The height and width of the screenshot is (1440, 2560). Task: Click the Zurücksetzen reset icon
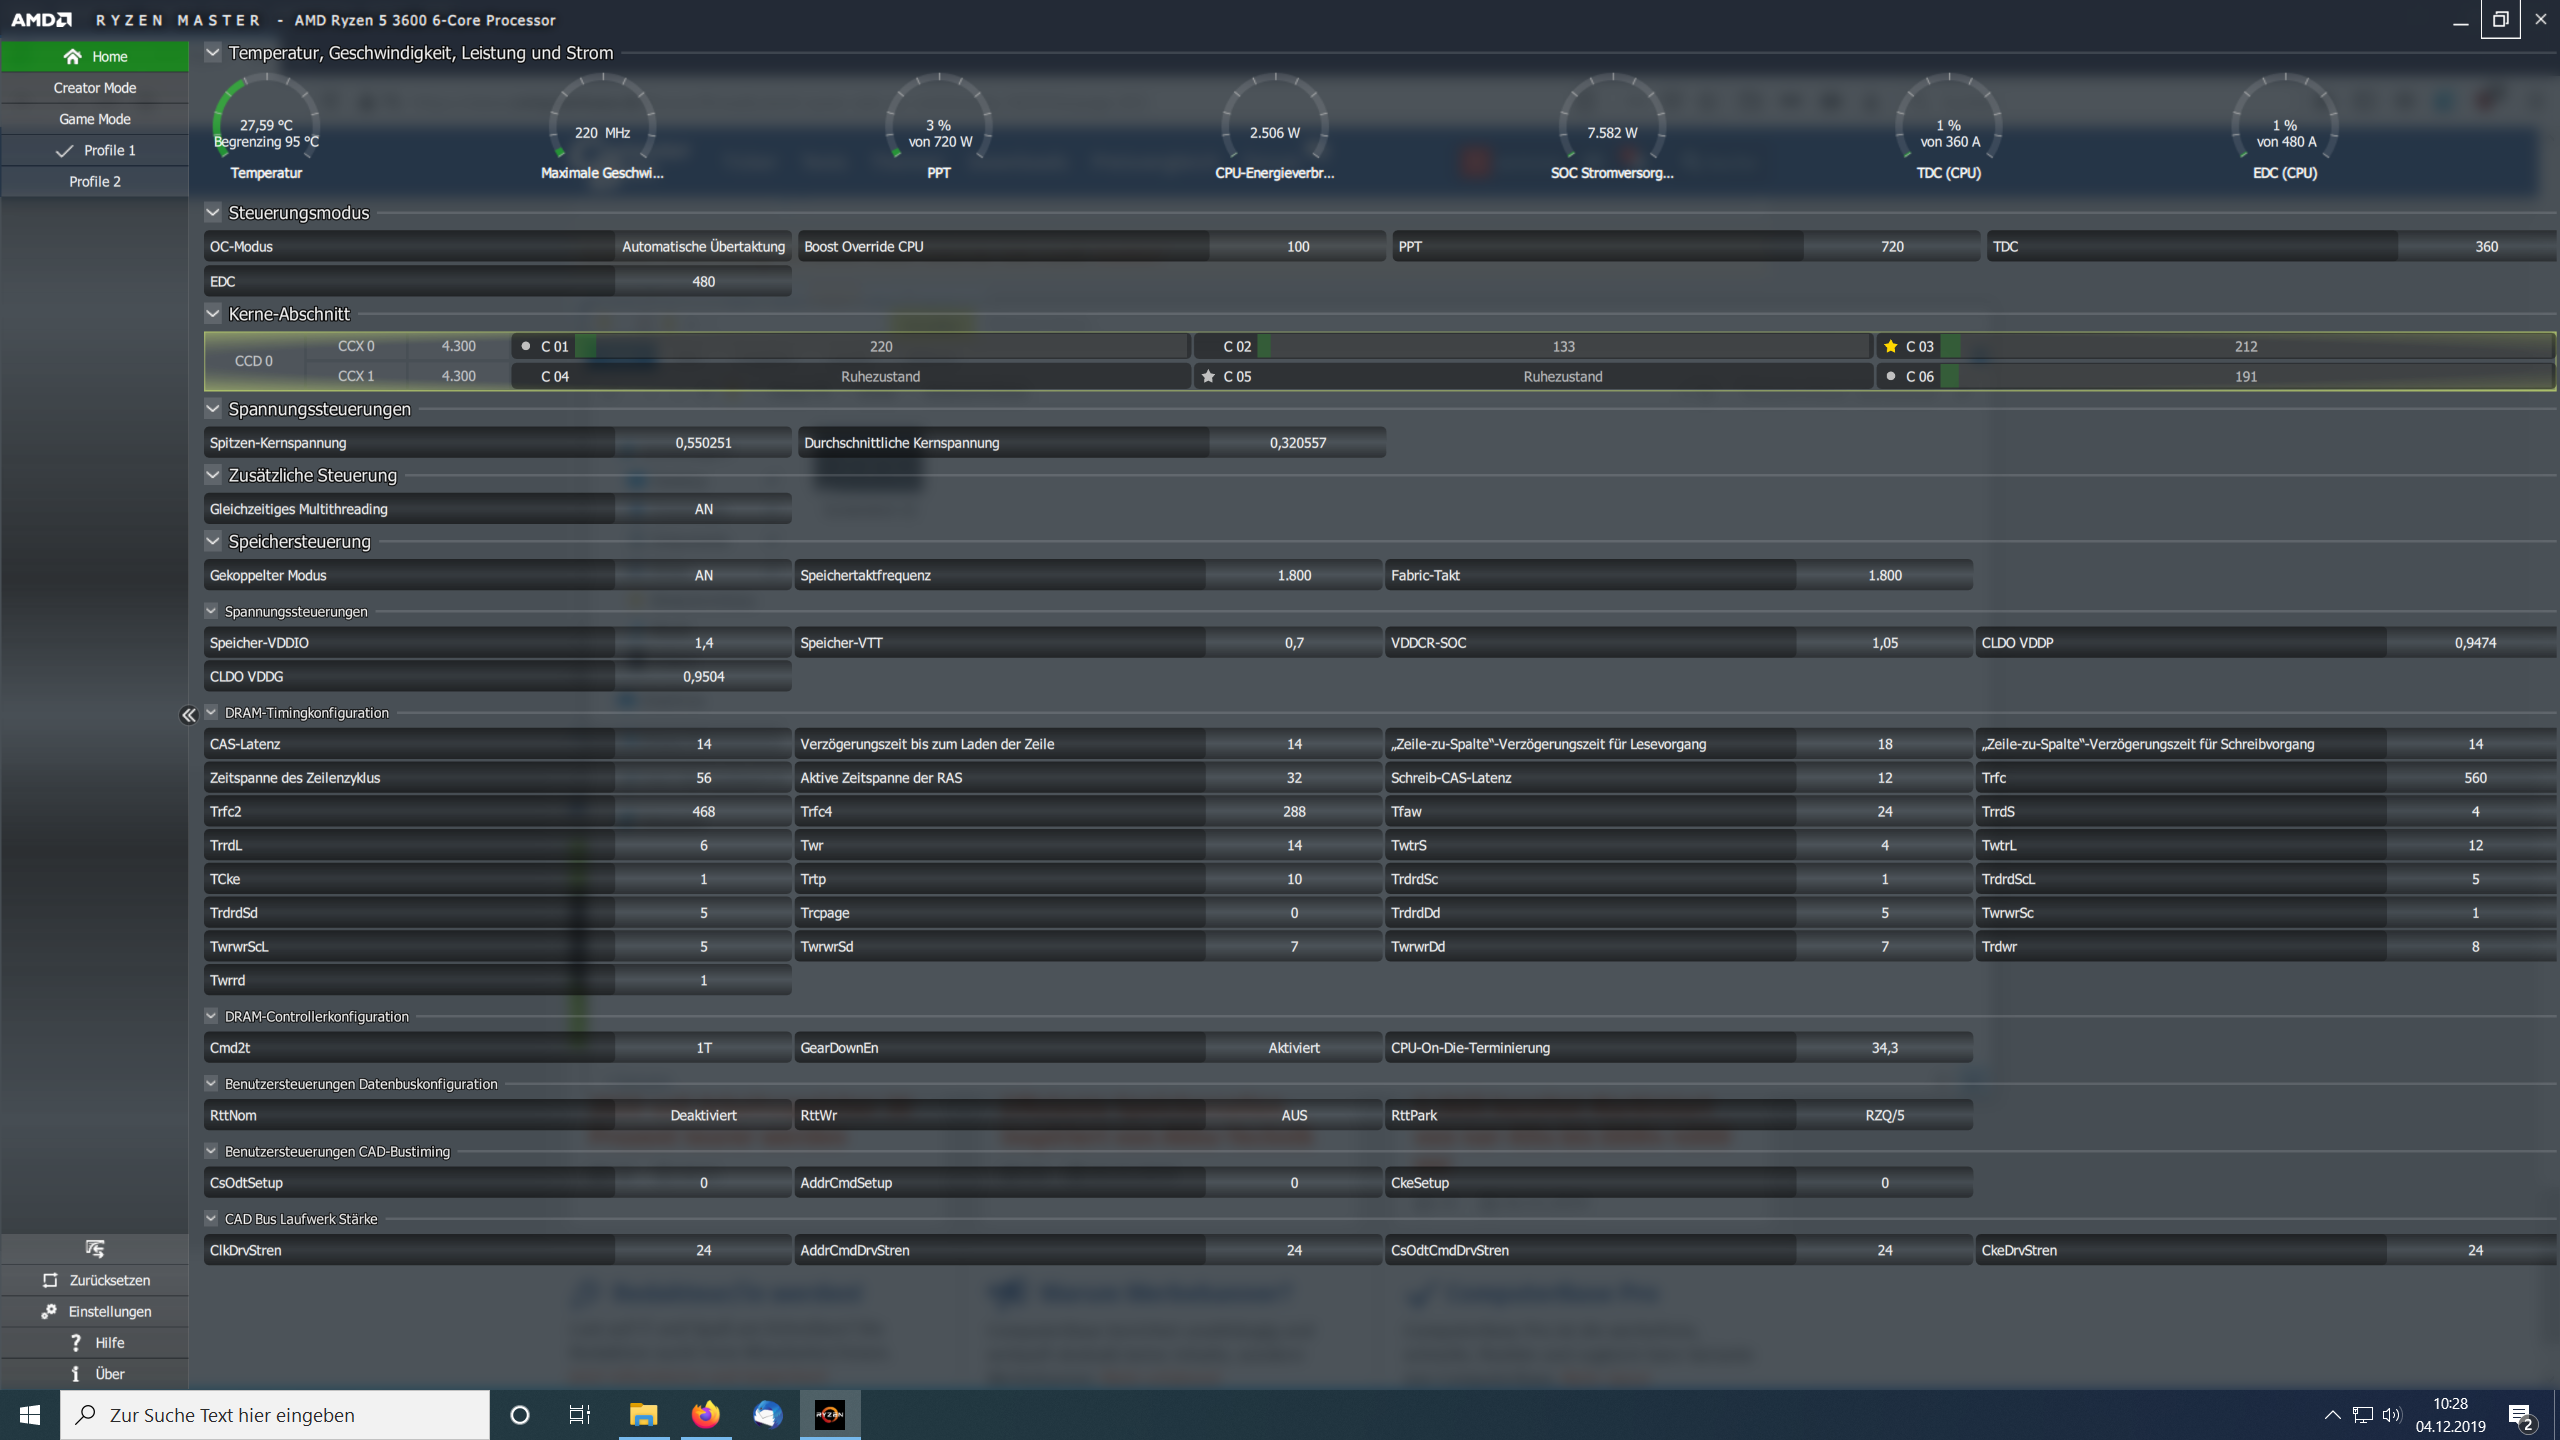tap(50, 1280)
